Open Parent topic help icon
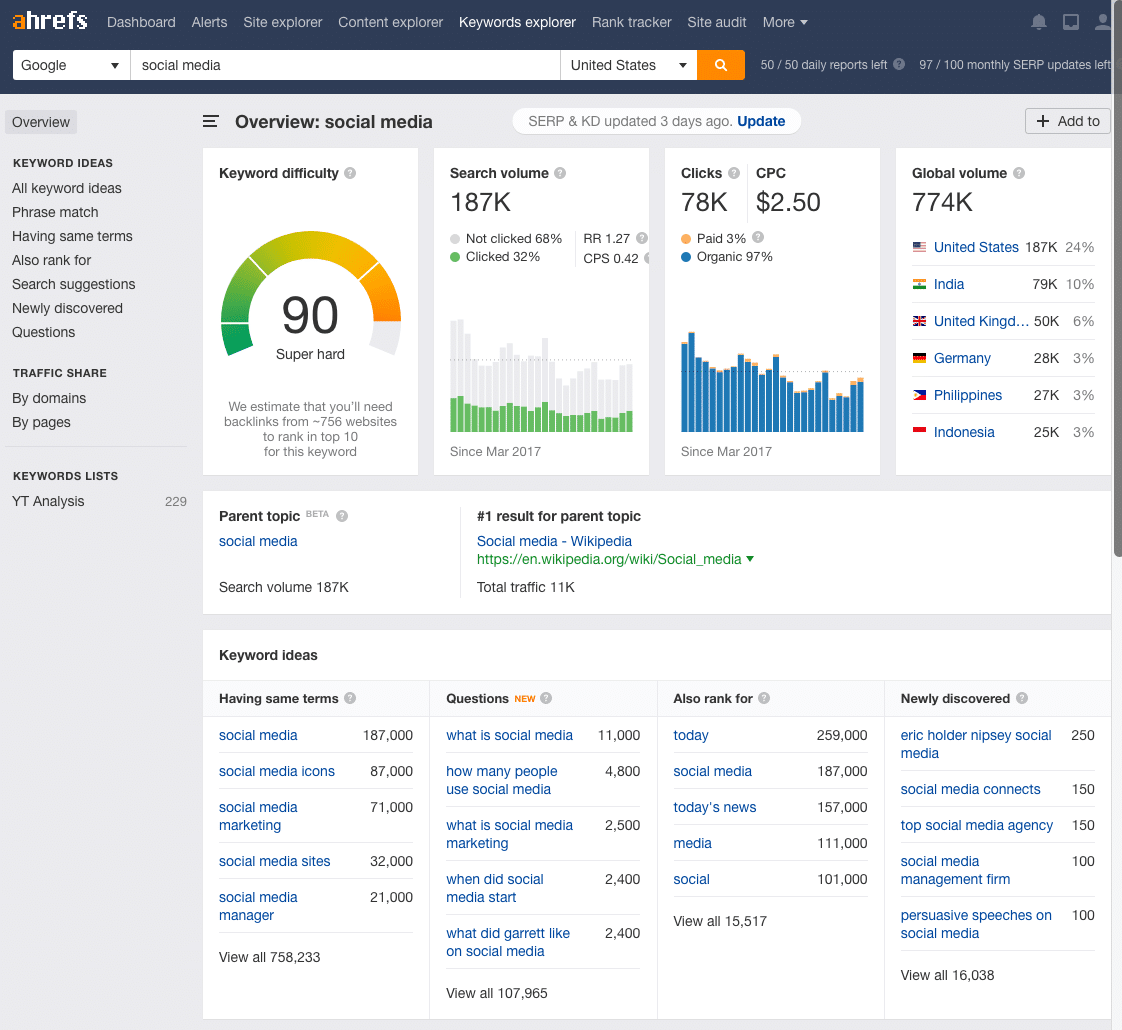The width and height of the screenshot is (1122, 1030). pyautogui.click(x=342, y=516)
